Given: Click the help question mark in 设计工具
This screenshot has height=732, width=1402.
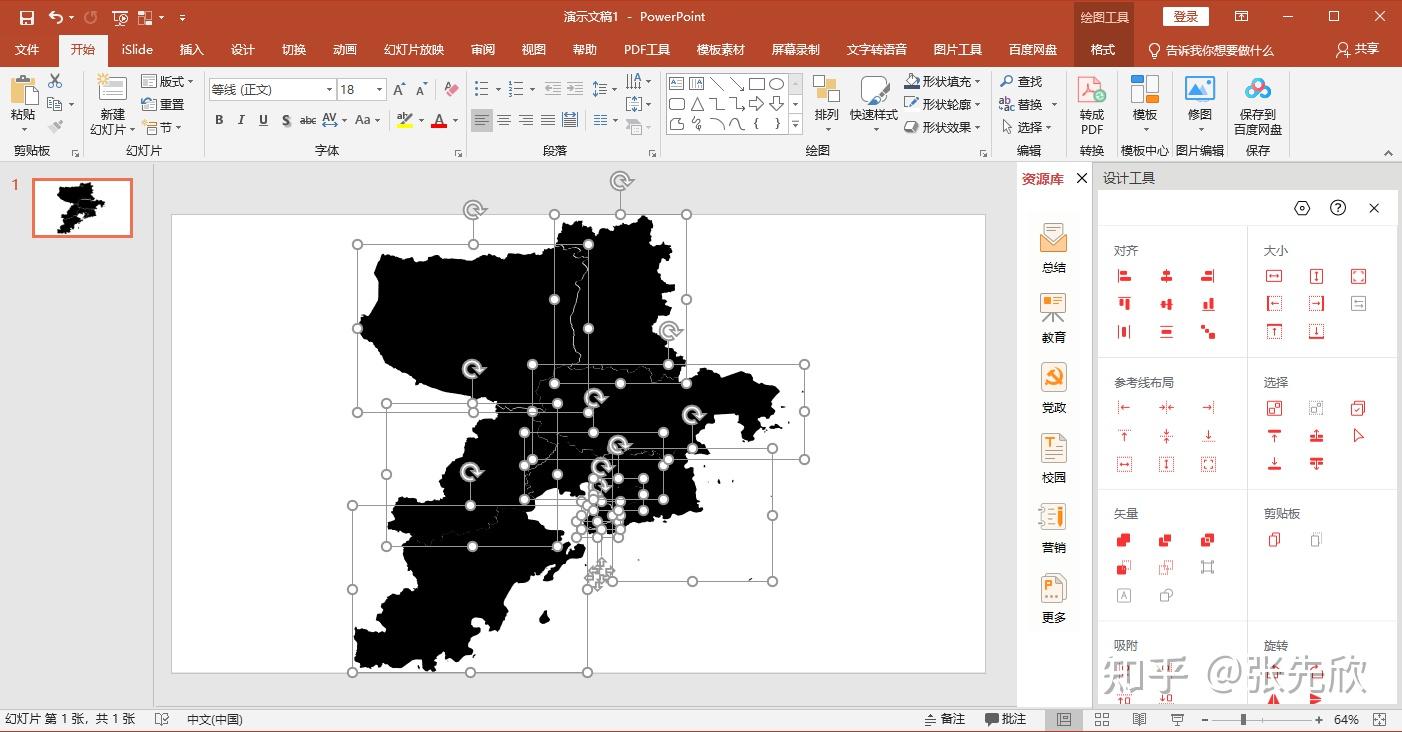Looking at the screenshot, I should coord(1338,208).
